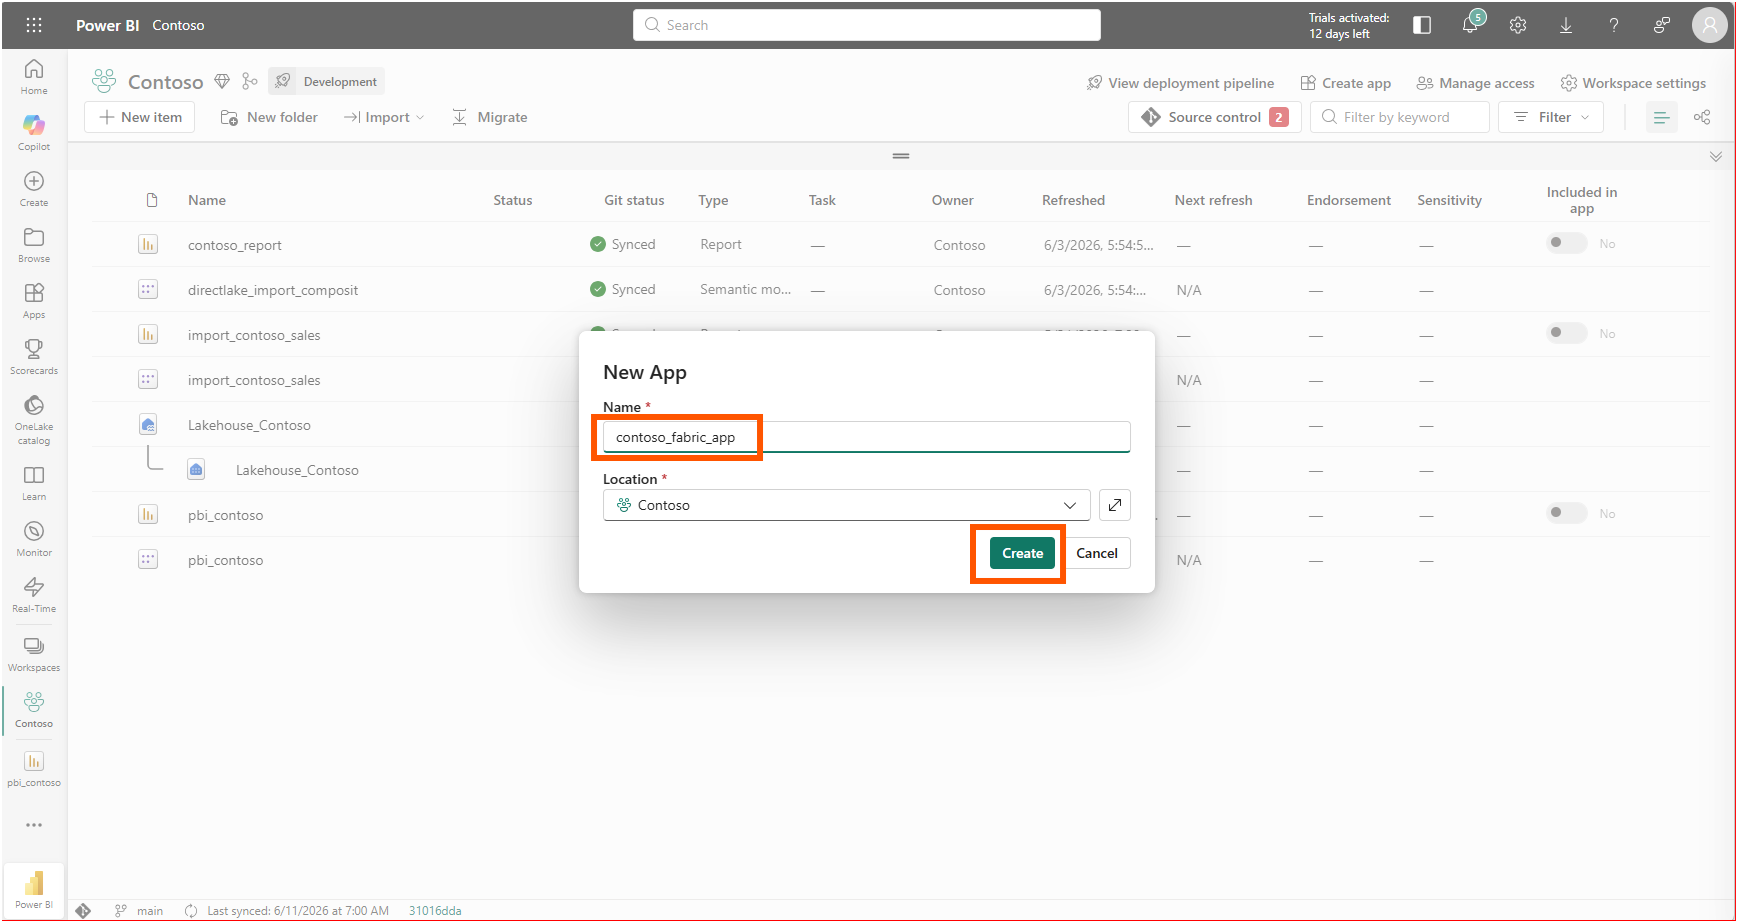
Task: Click the app Name input field
Action: click(x=867, y=437)
